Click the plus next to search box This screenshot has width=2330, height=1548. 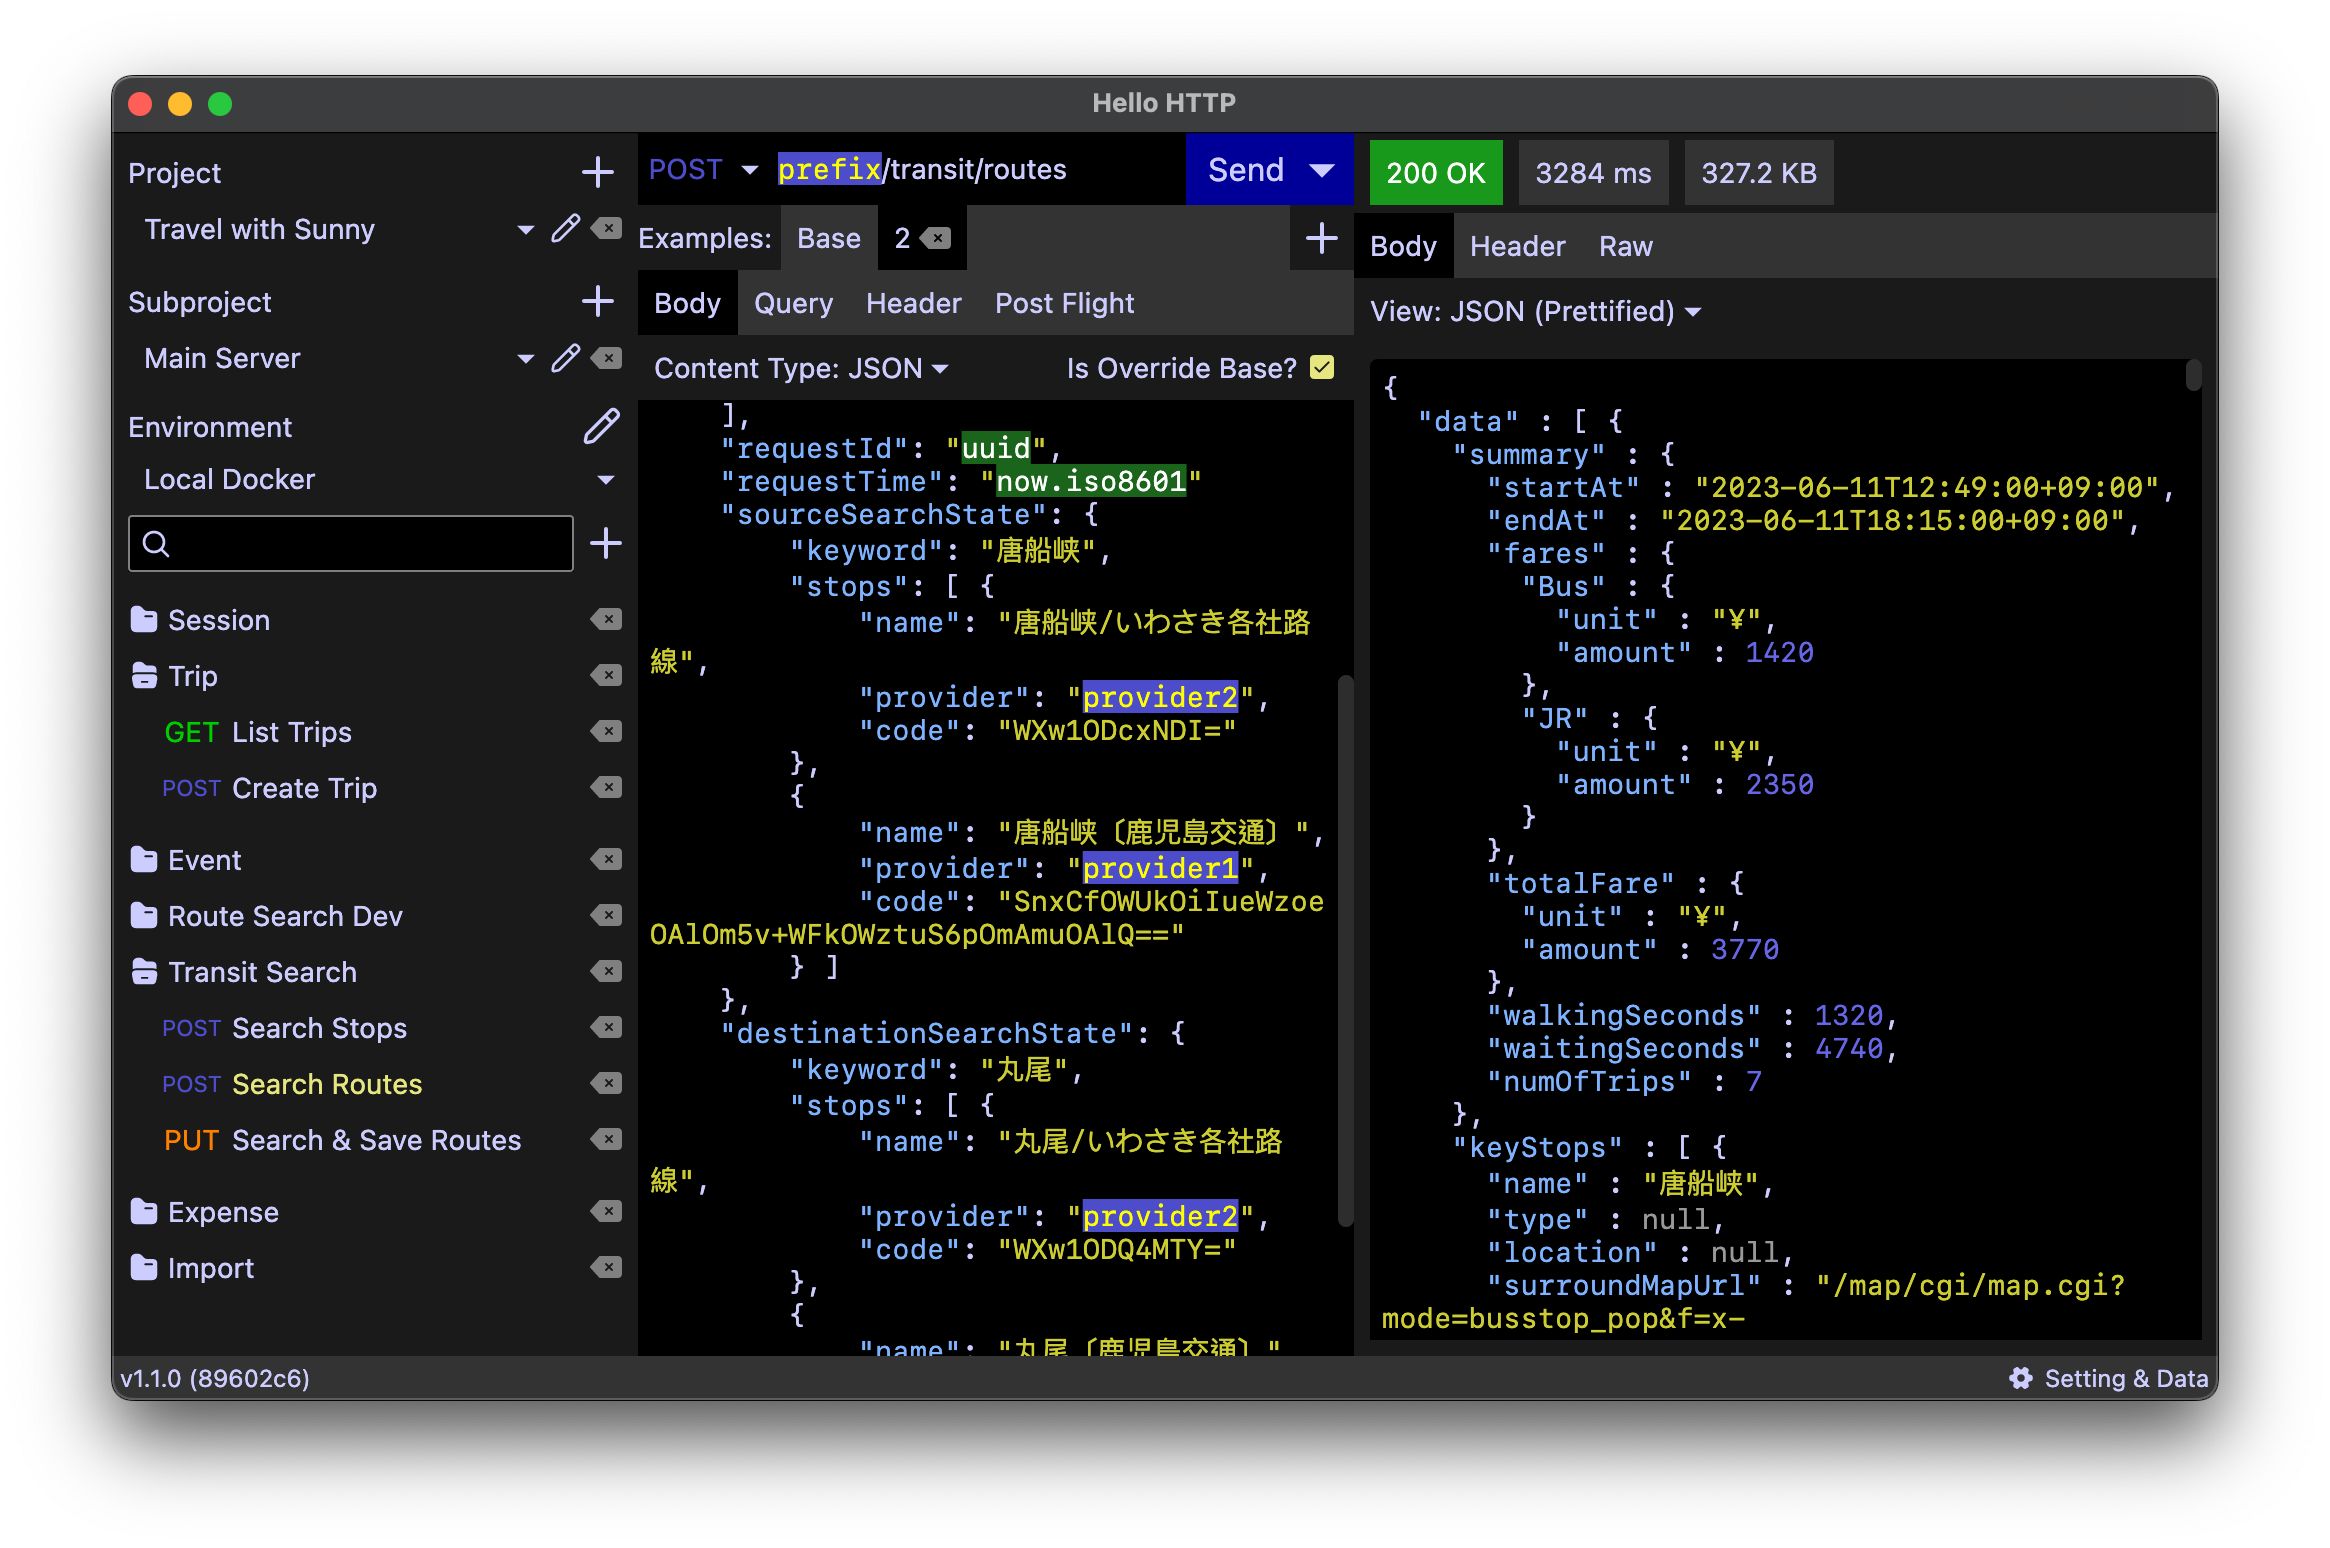pos(606,543)
